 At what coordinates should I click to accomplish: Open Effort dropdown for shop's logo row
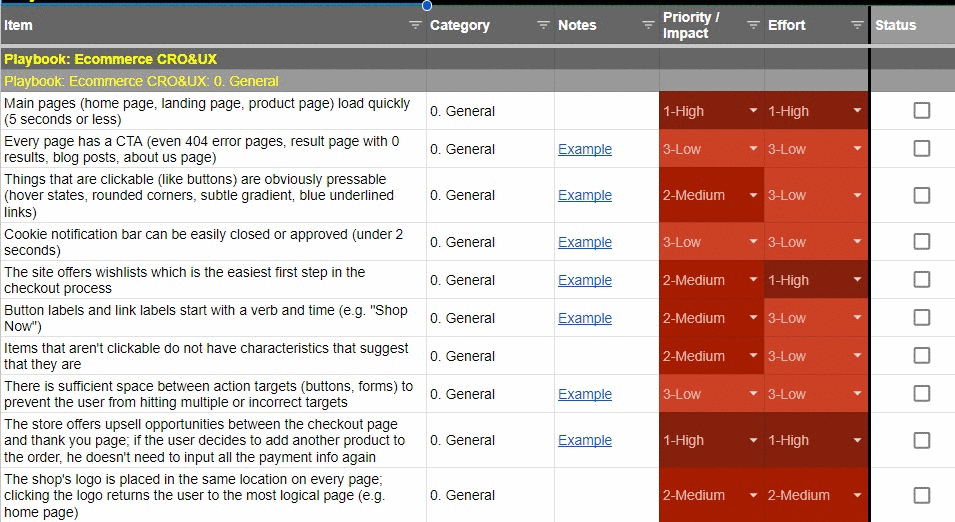click(858, 495)
